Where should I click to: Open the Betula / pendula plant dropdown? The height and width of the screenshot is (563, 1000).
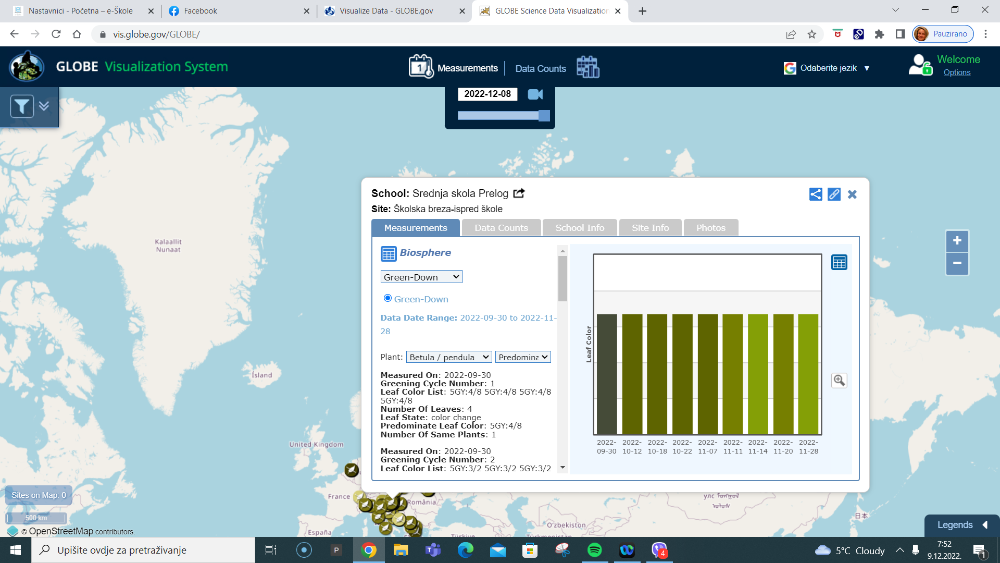click(x=449, y=357)
